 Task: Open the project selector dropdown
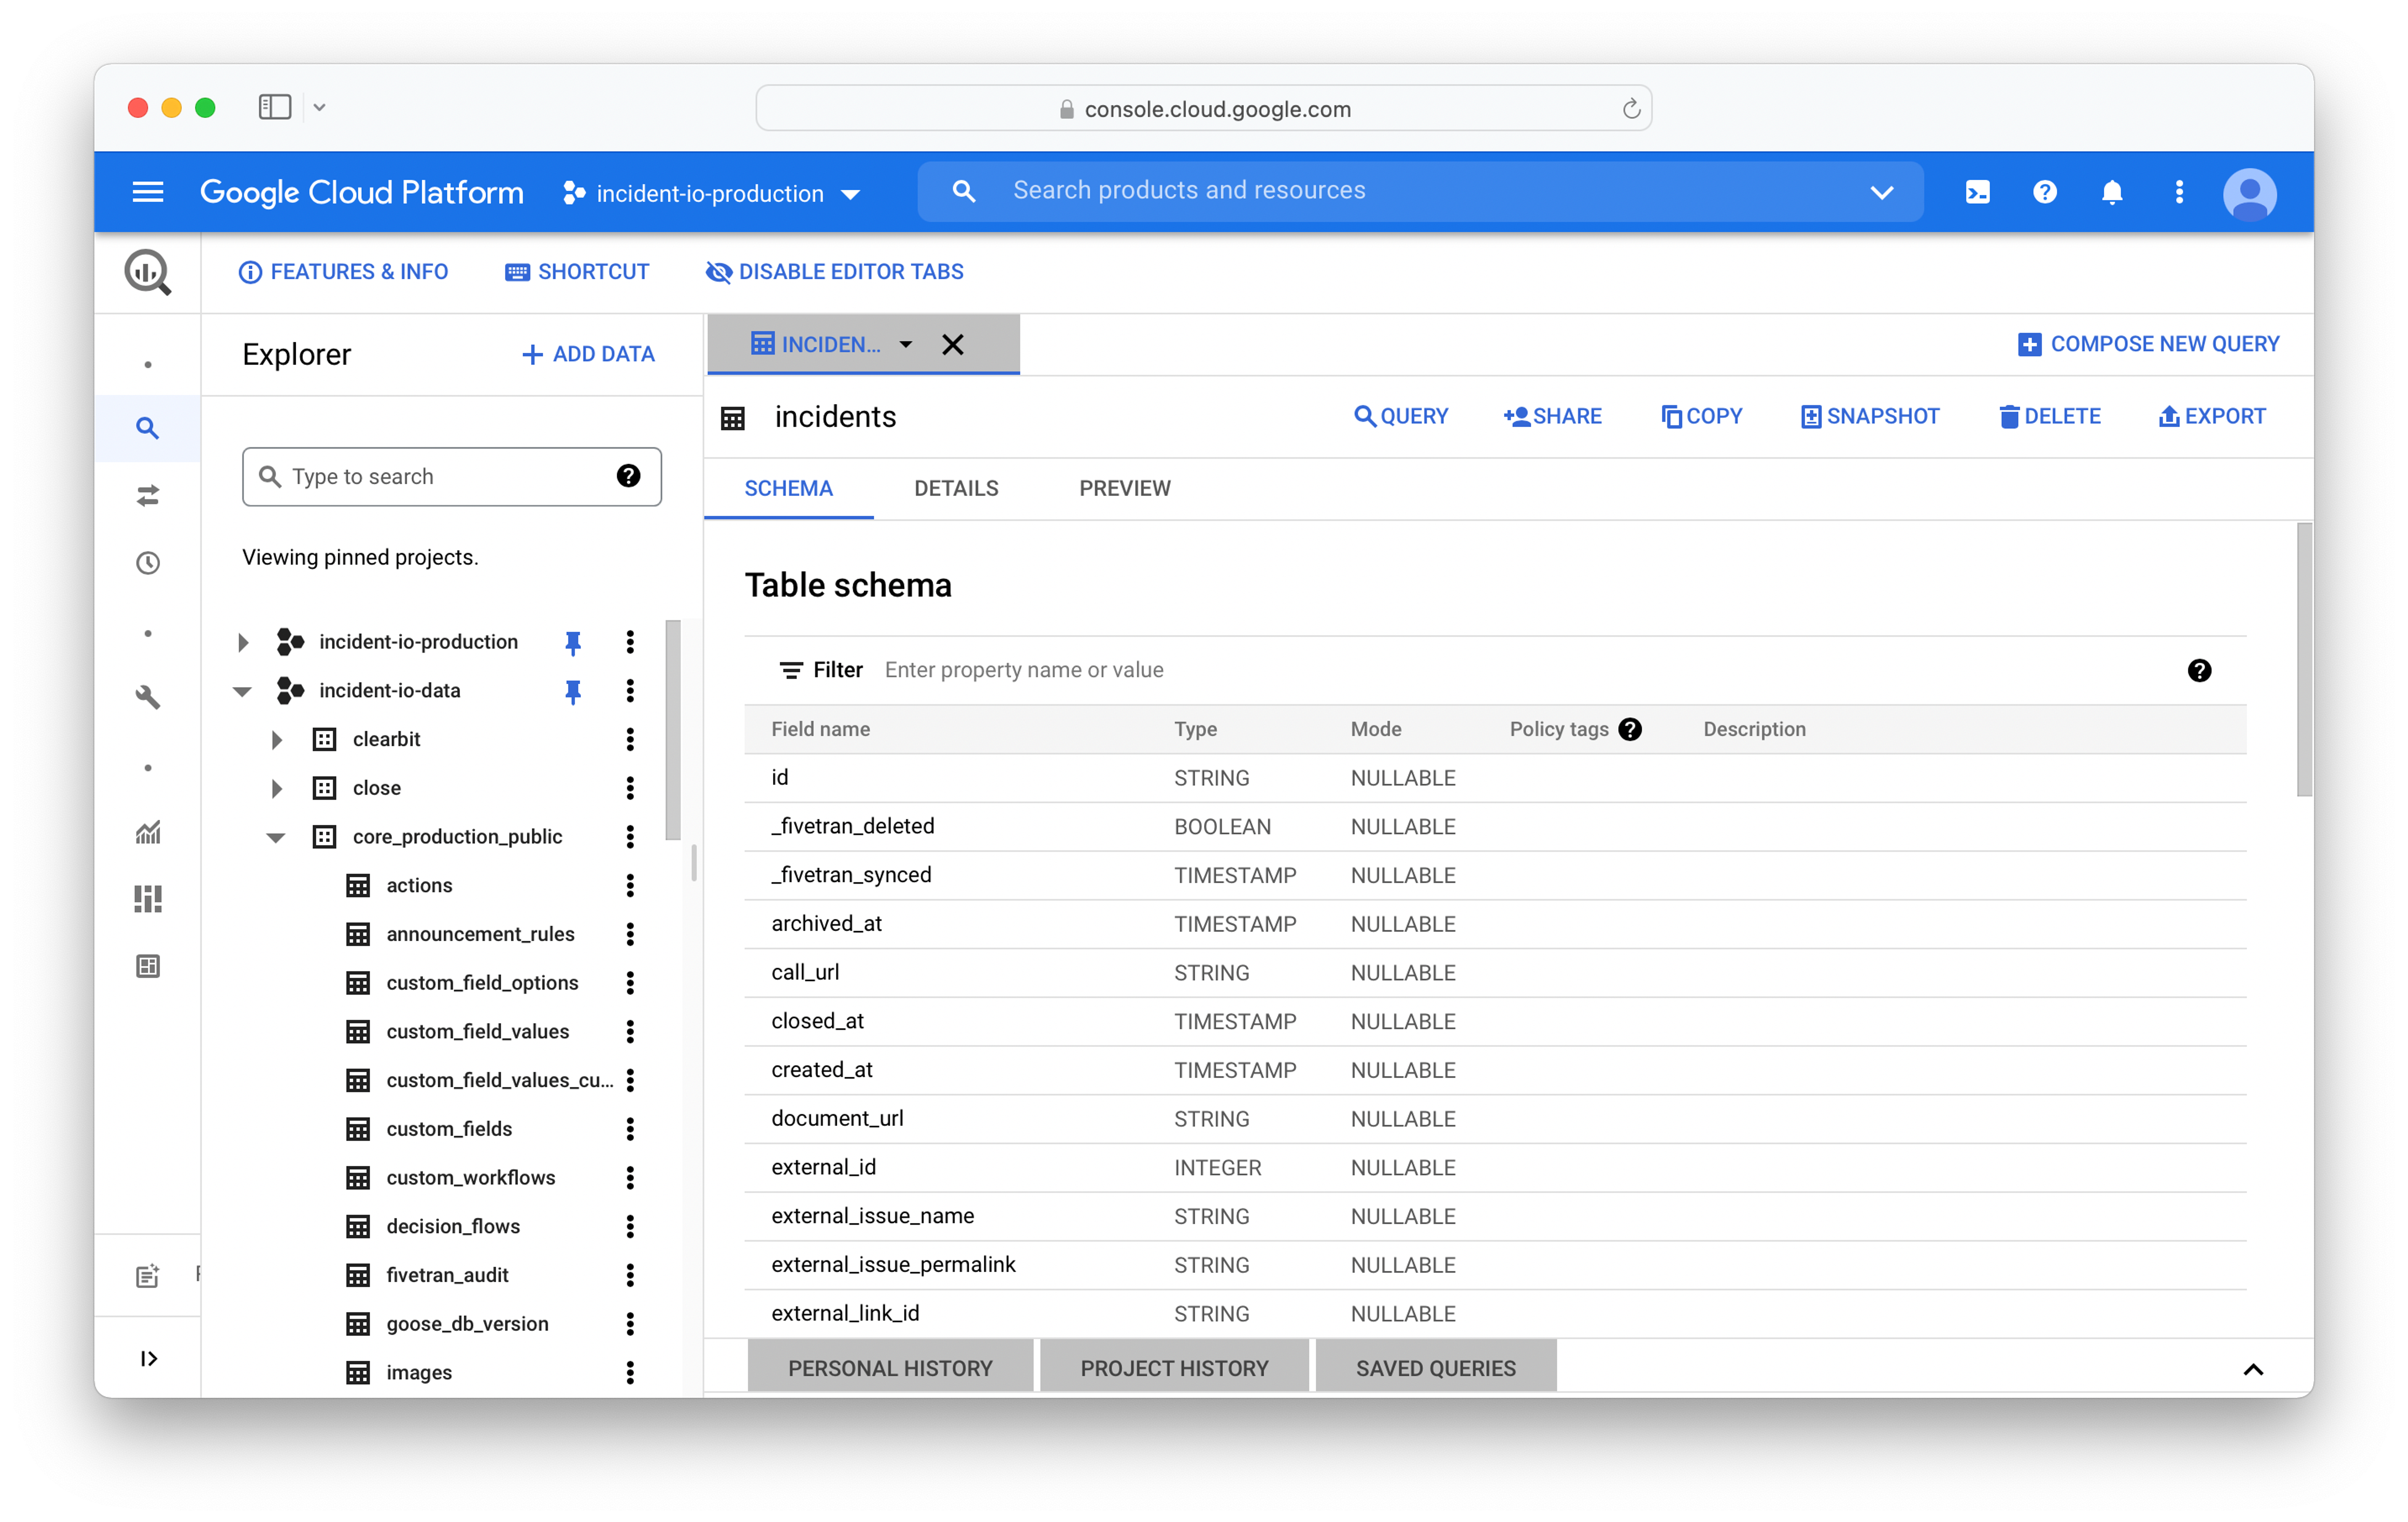711,193
